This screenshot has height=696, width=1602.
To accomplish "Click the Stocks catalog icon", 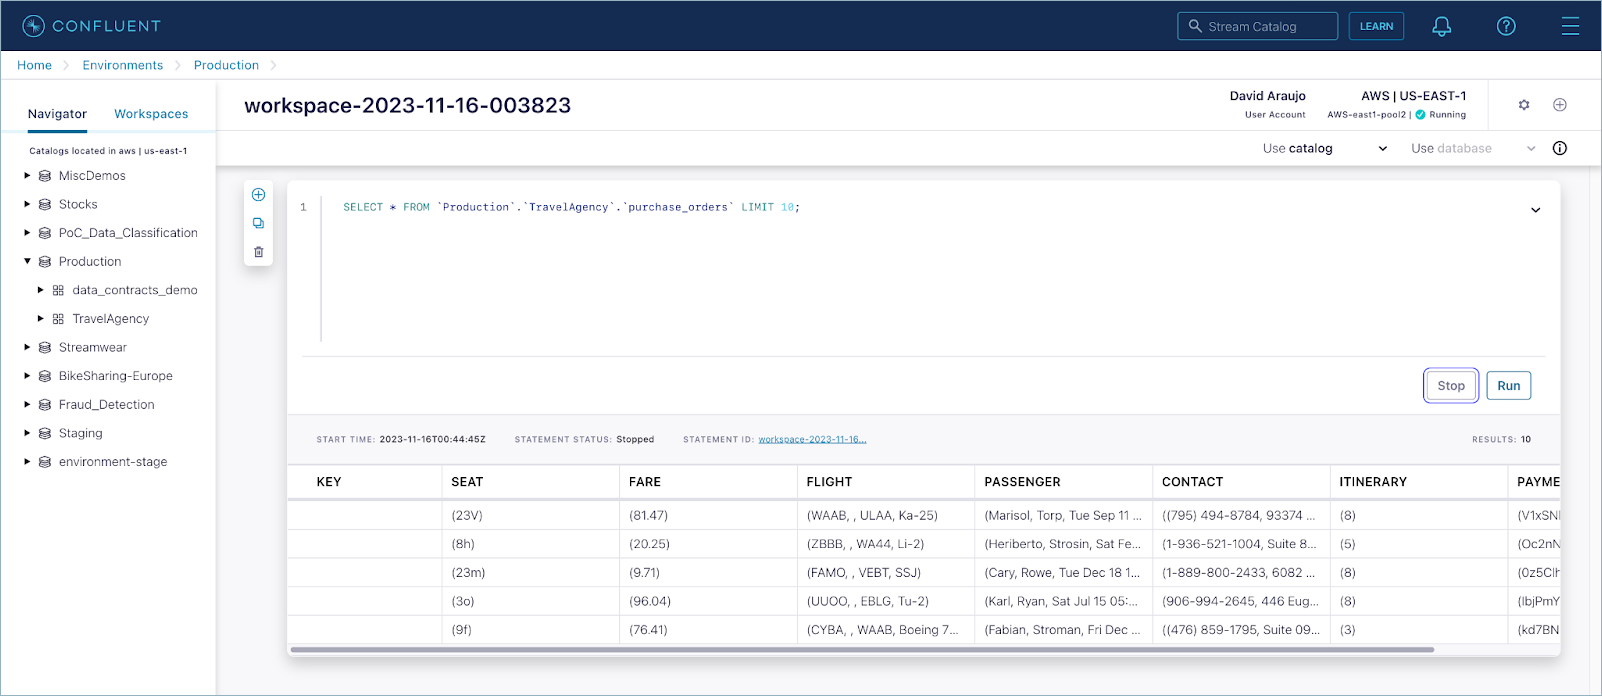I will (x=45, y=204).
